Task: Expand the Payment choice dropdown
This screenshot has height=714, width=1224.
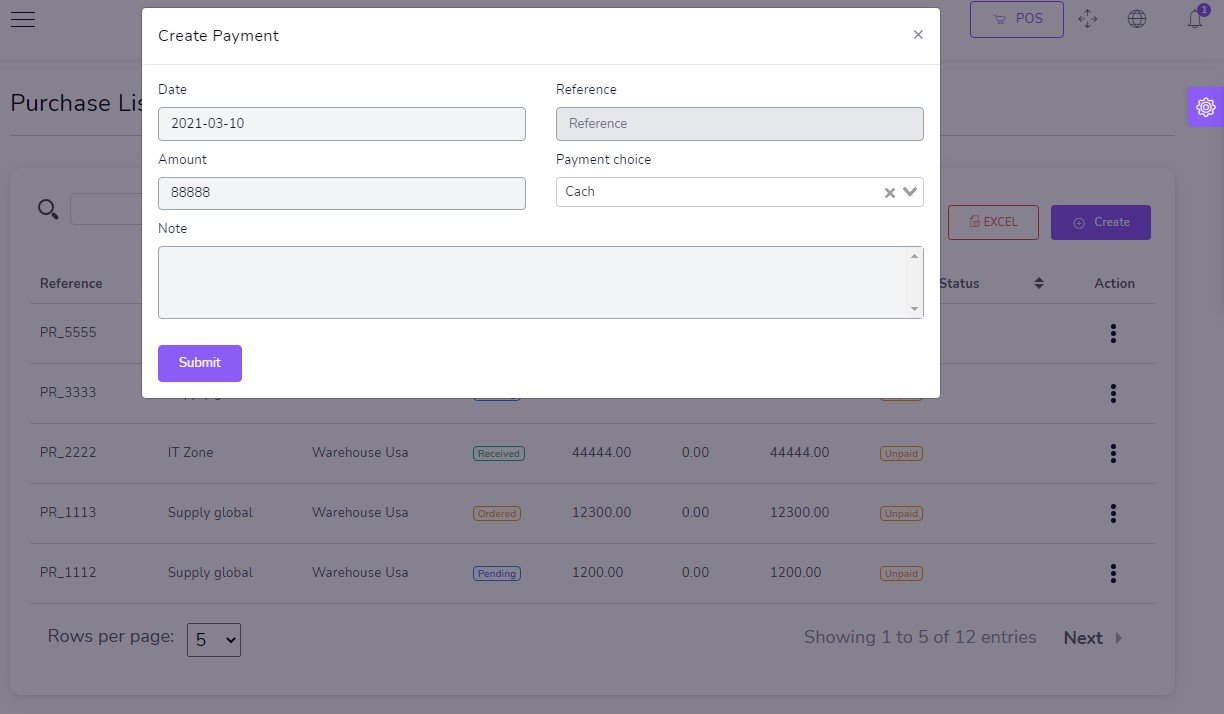Action: pos(910,192)
